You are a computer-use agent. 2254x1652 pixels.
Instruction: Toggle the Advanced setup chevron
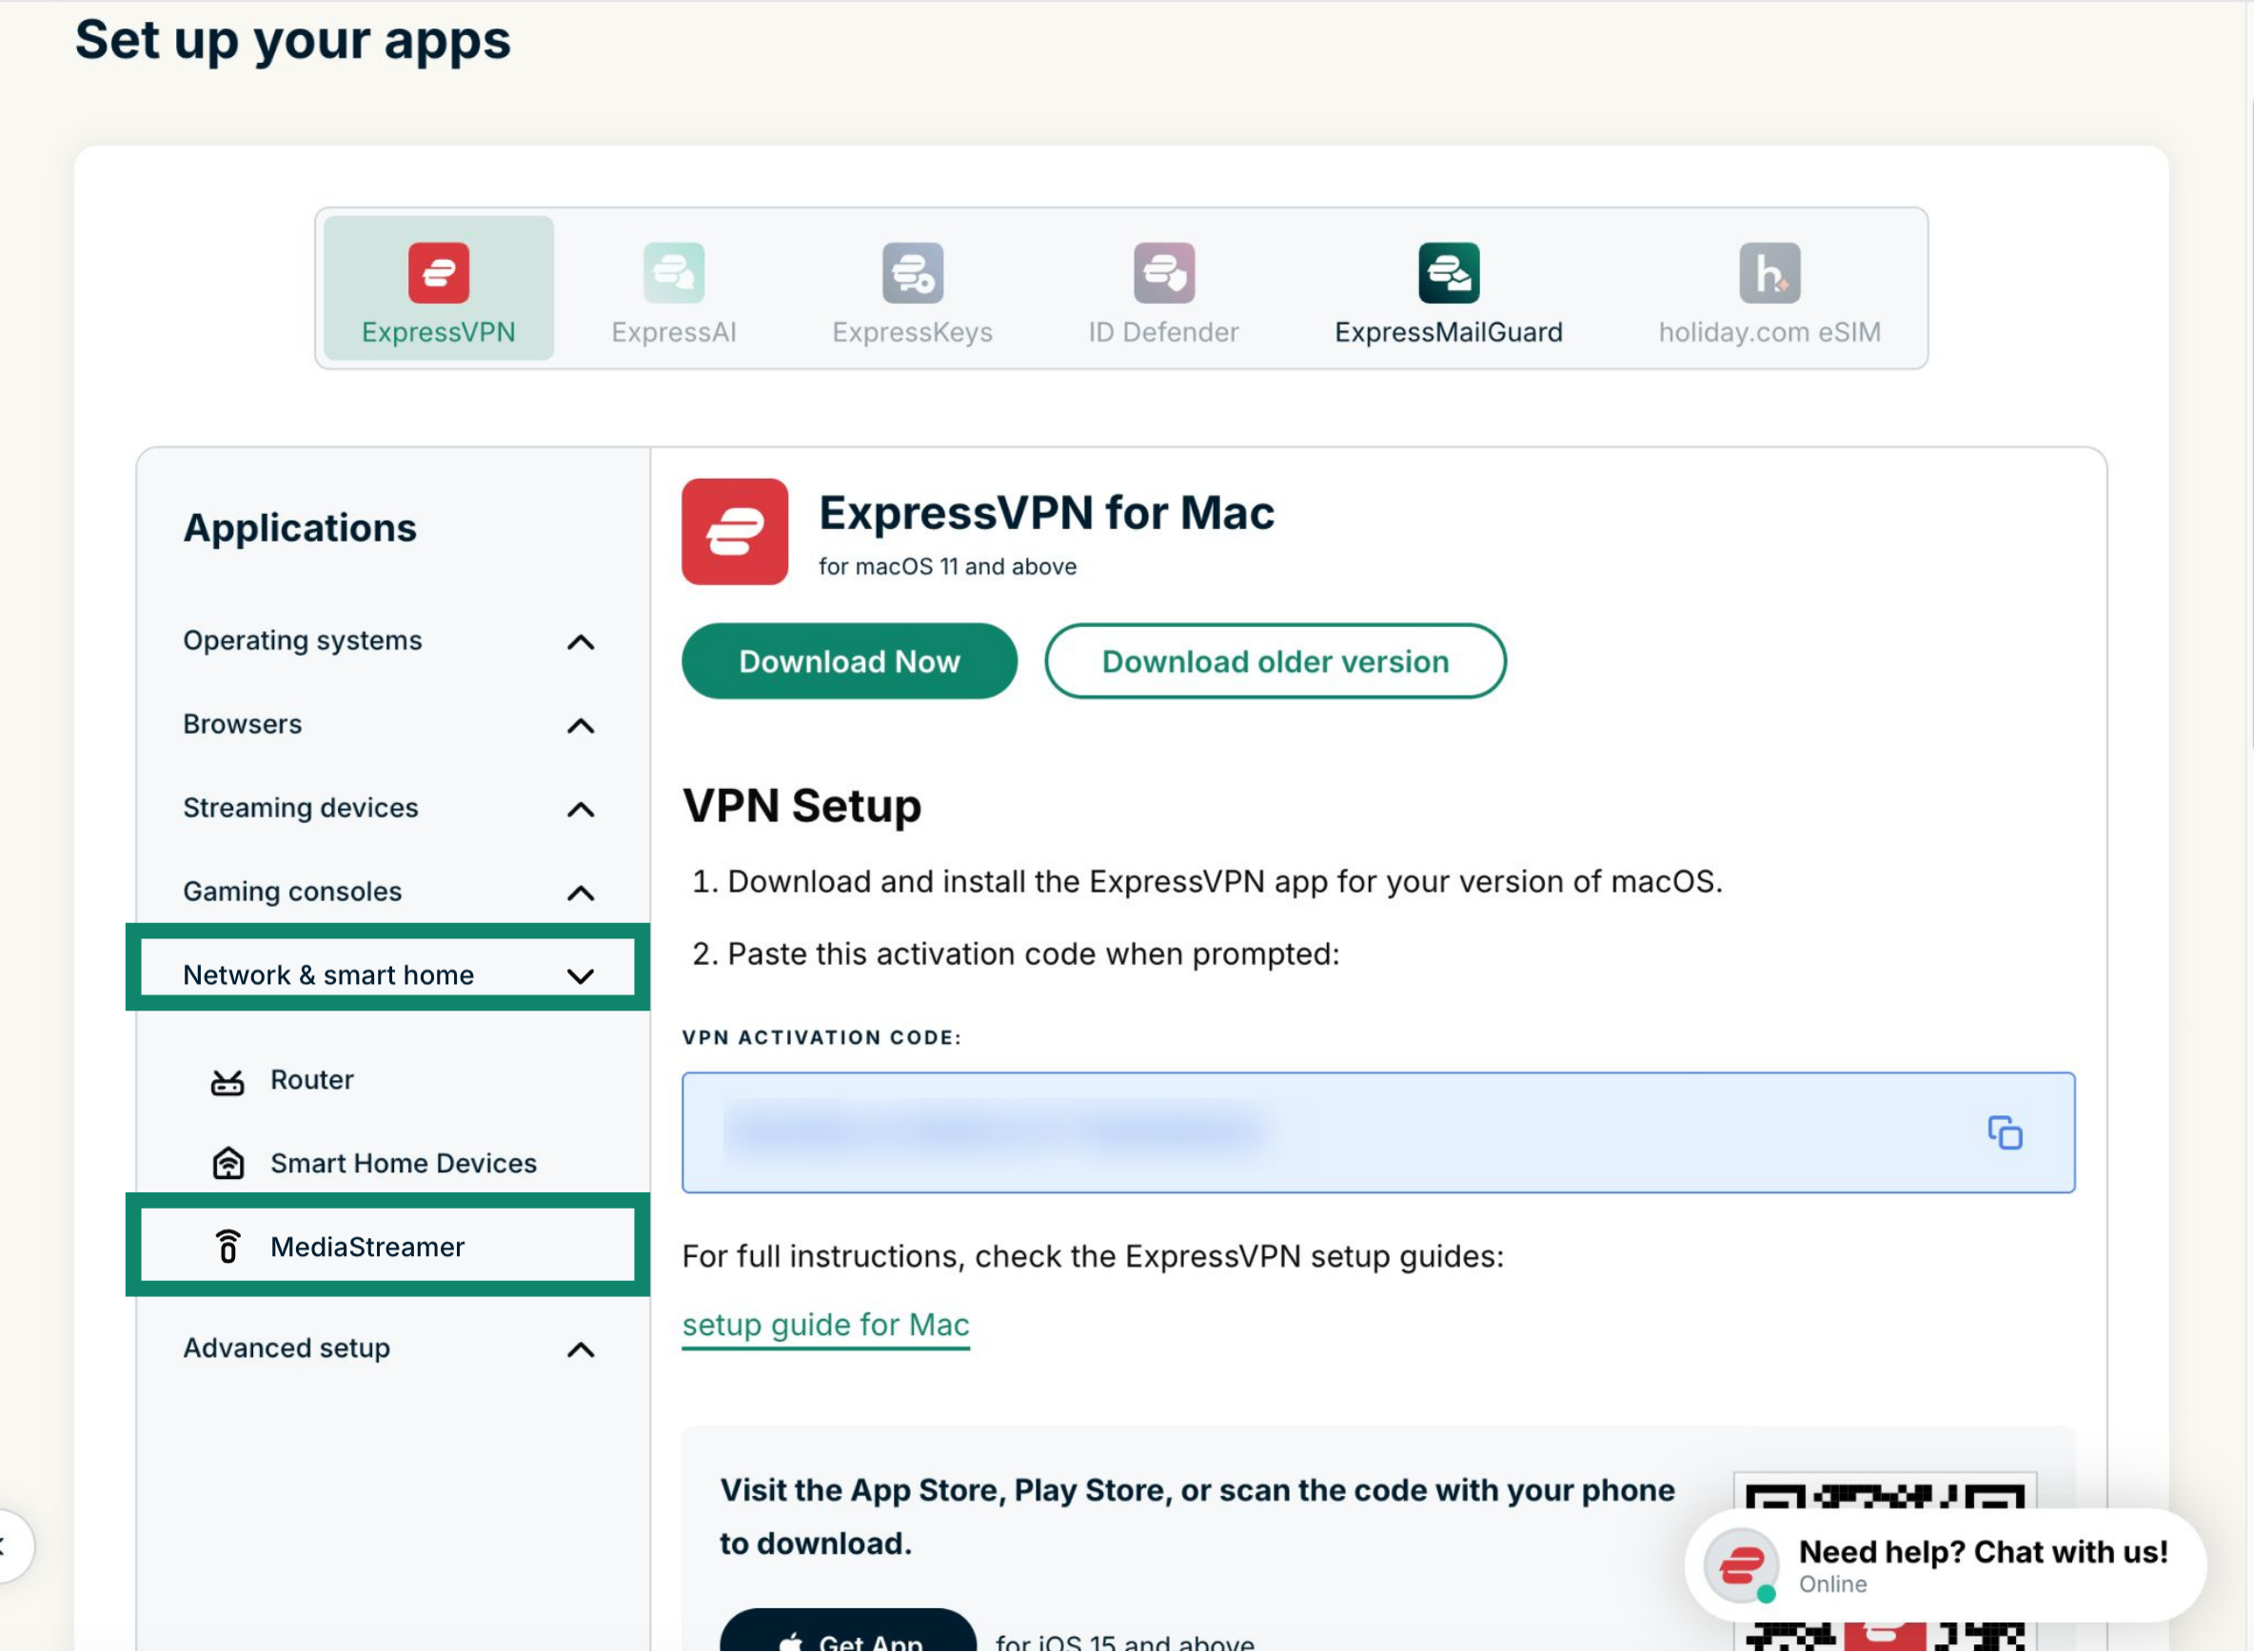point(580,1350)
